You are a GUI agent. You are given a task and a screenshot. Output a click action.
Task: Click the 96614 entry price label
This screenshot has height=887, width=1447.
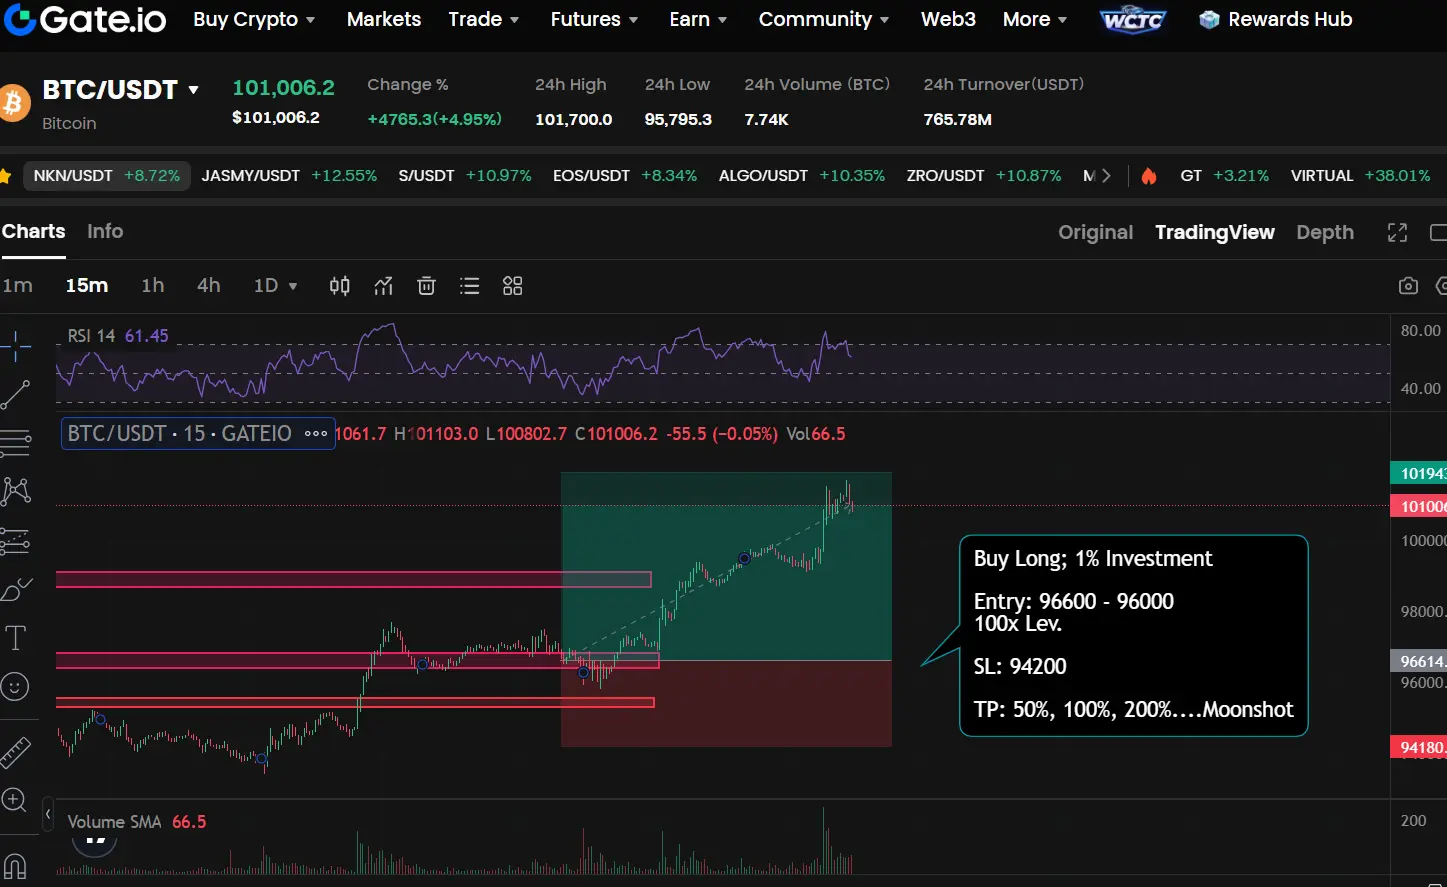point(1418,661)
